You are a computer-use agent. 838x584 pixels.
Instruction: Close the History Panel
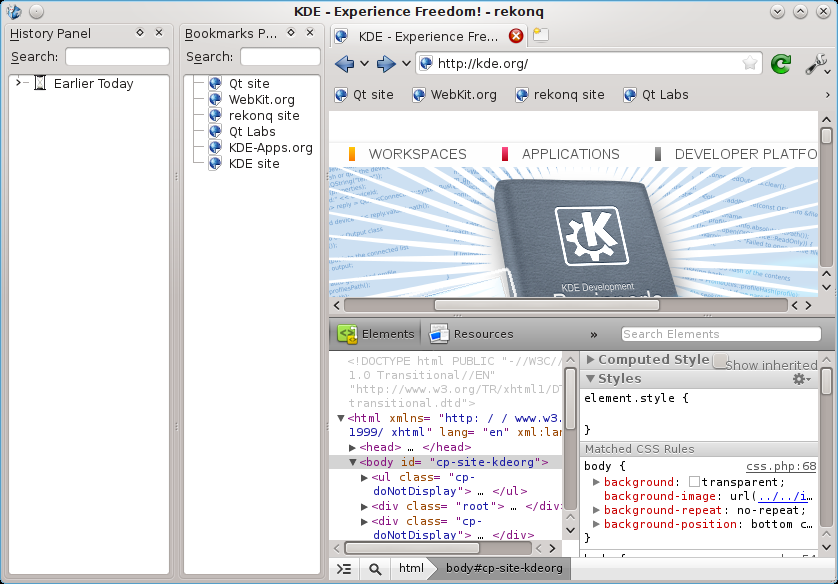pyautogui.click(x=159, y=33)
